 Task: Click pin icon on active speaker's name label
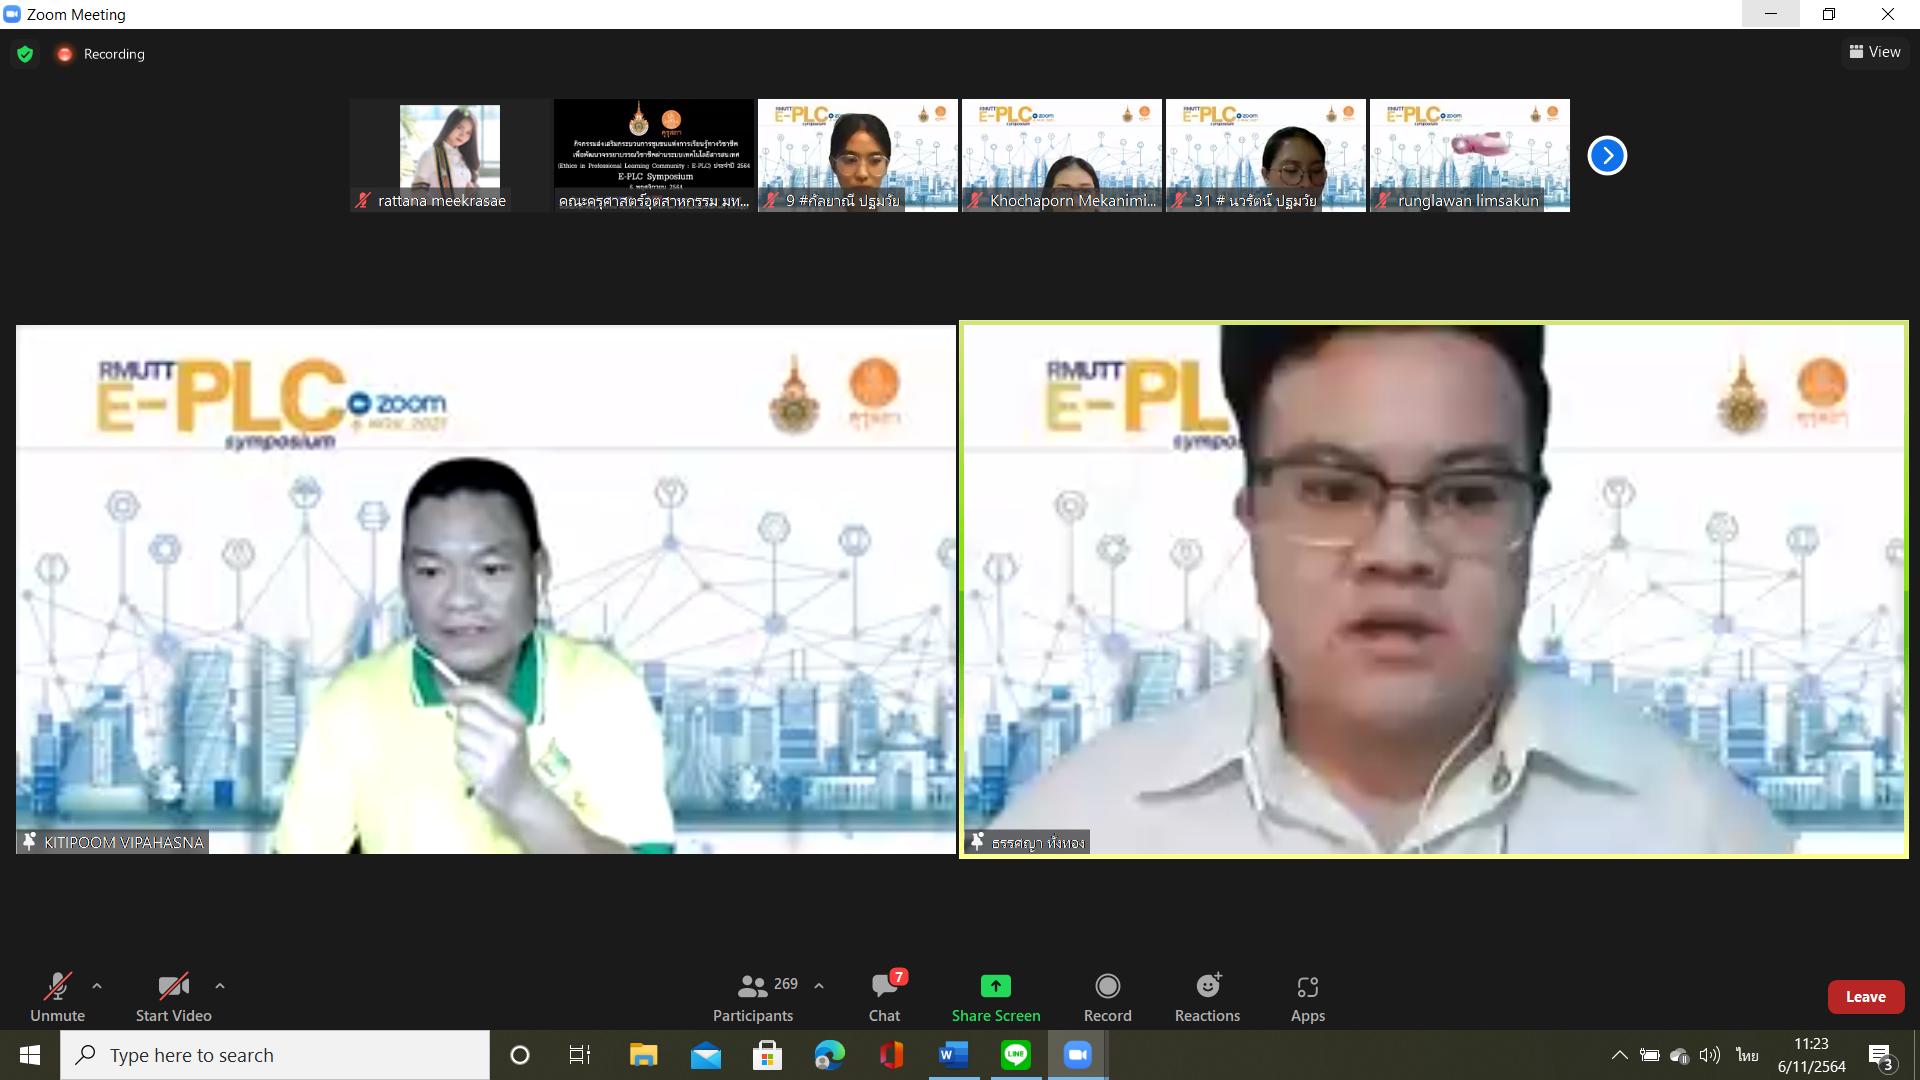pyautogui.click(x=977, y=842)
